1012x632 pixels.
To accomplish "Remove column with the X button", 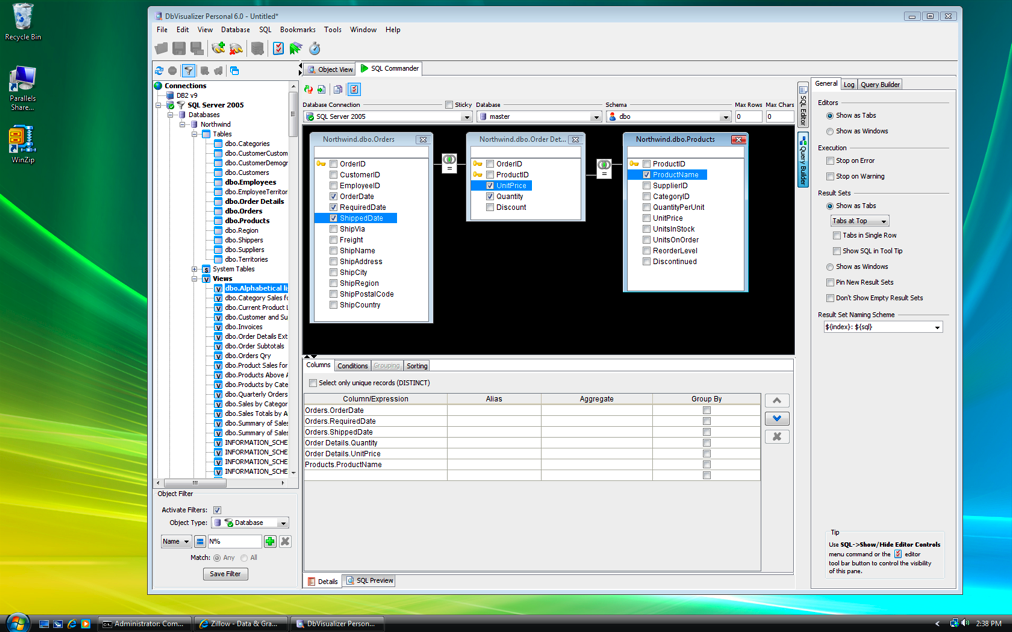I will [777, 436].
